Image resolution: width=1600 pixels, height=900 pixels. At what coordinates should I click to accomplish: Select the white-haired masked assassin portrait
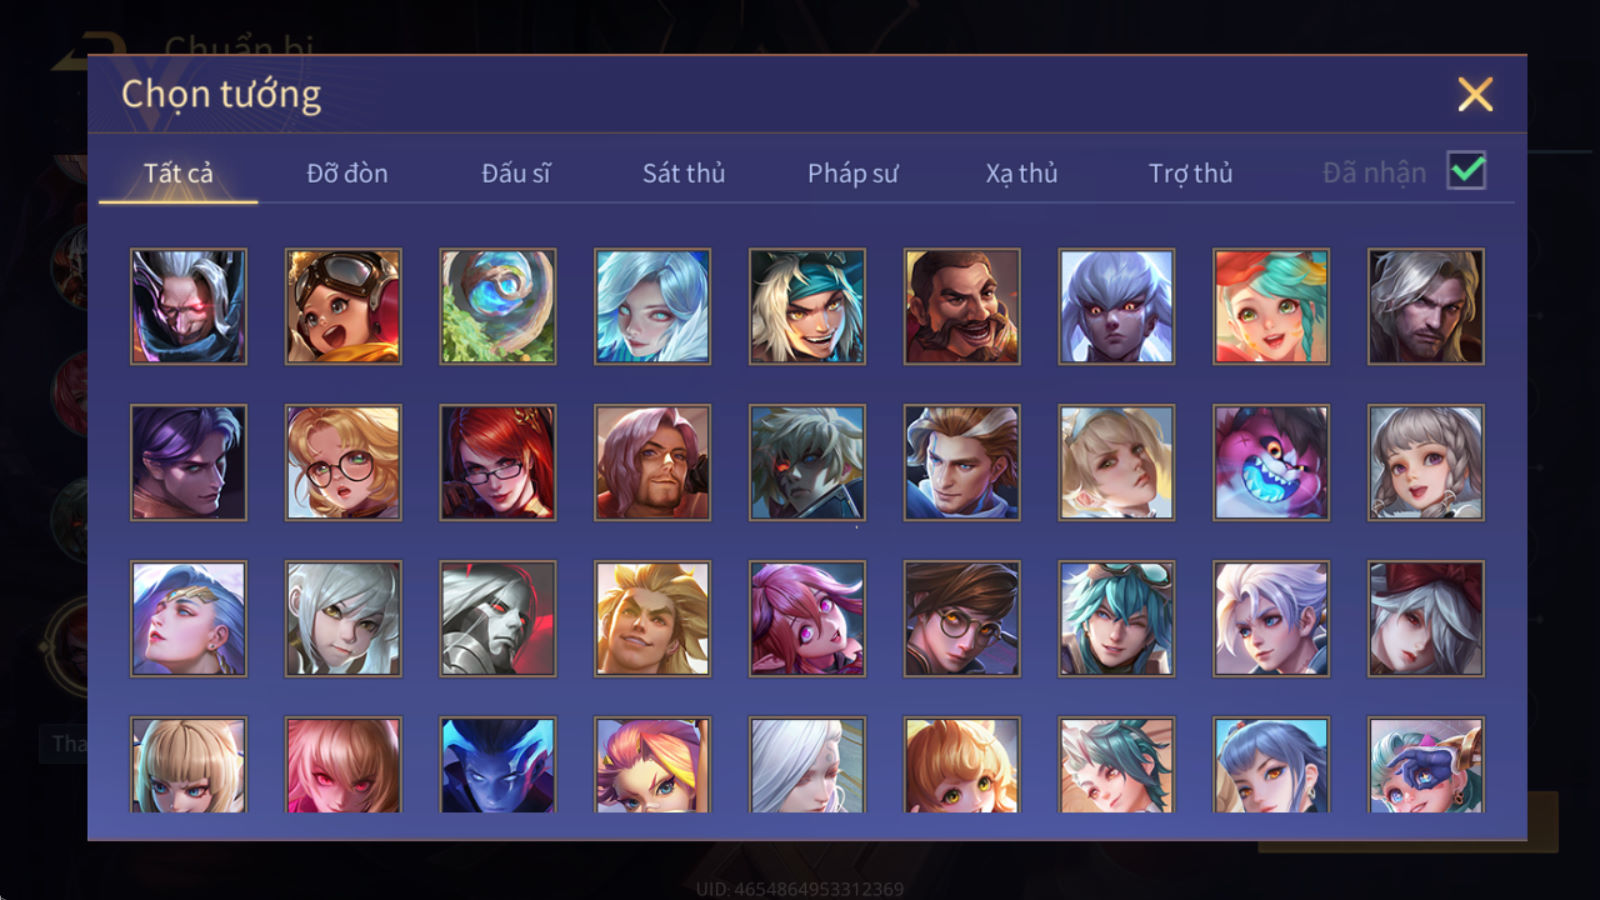point(188,306)
